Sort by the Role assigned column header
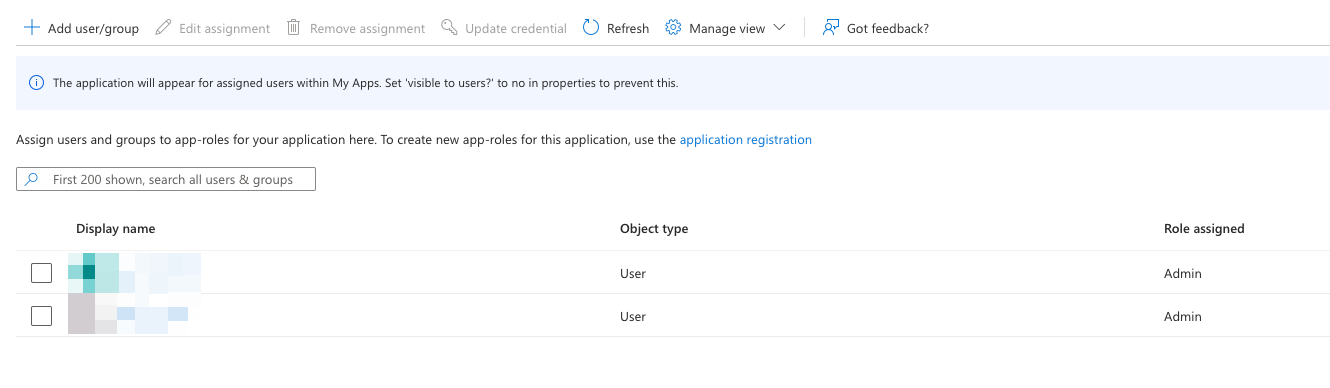Screen dimensions: 1330x388 pos(1204,229)
